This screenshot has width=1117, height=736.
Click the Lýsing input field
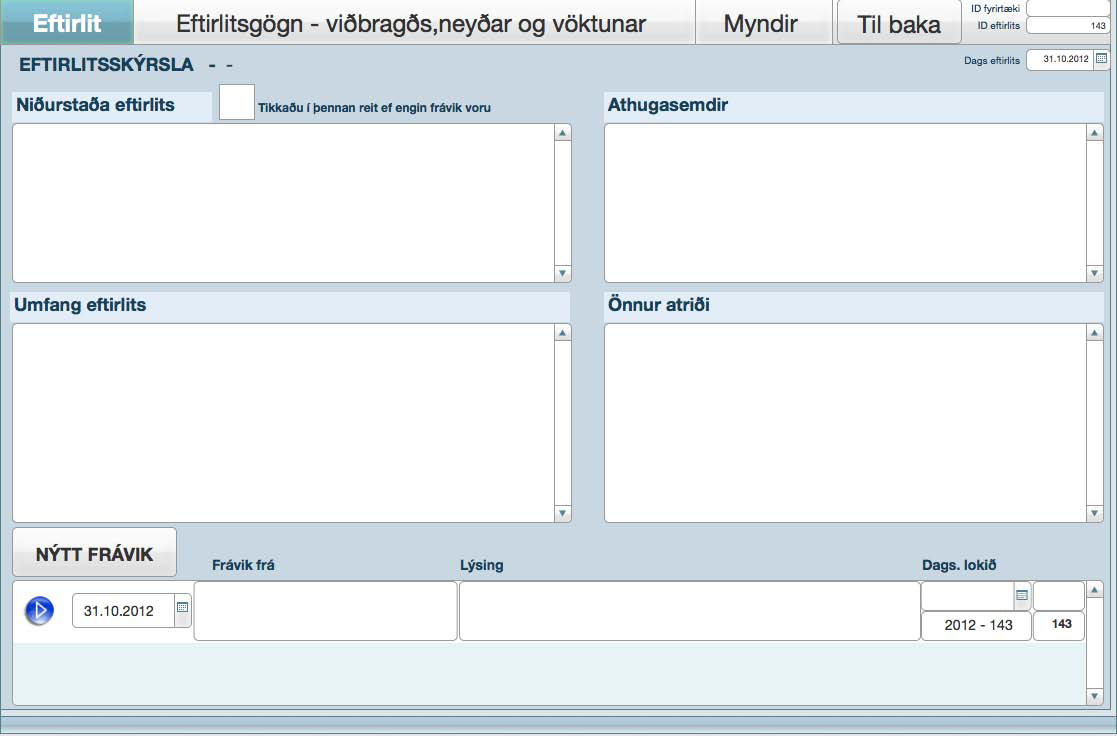[x=690, y=611]
